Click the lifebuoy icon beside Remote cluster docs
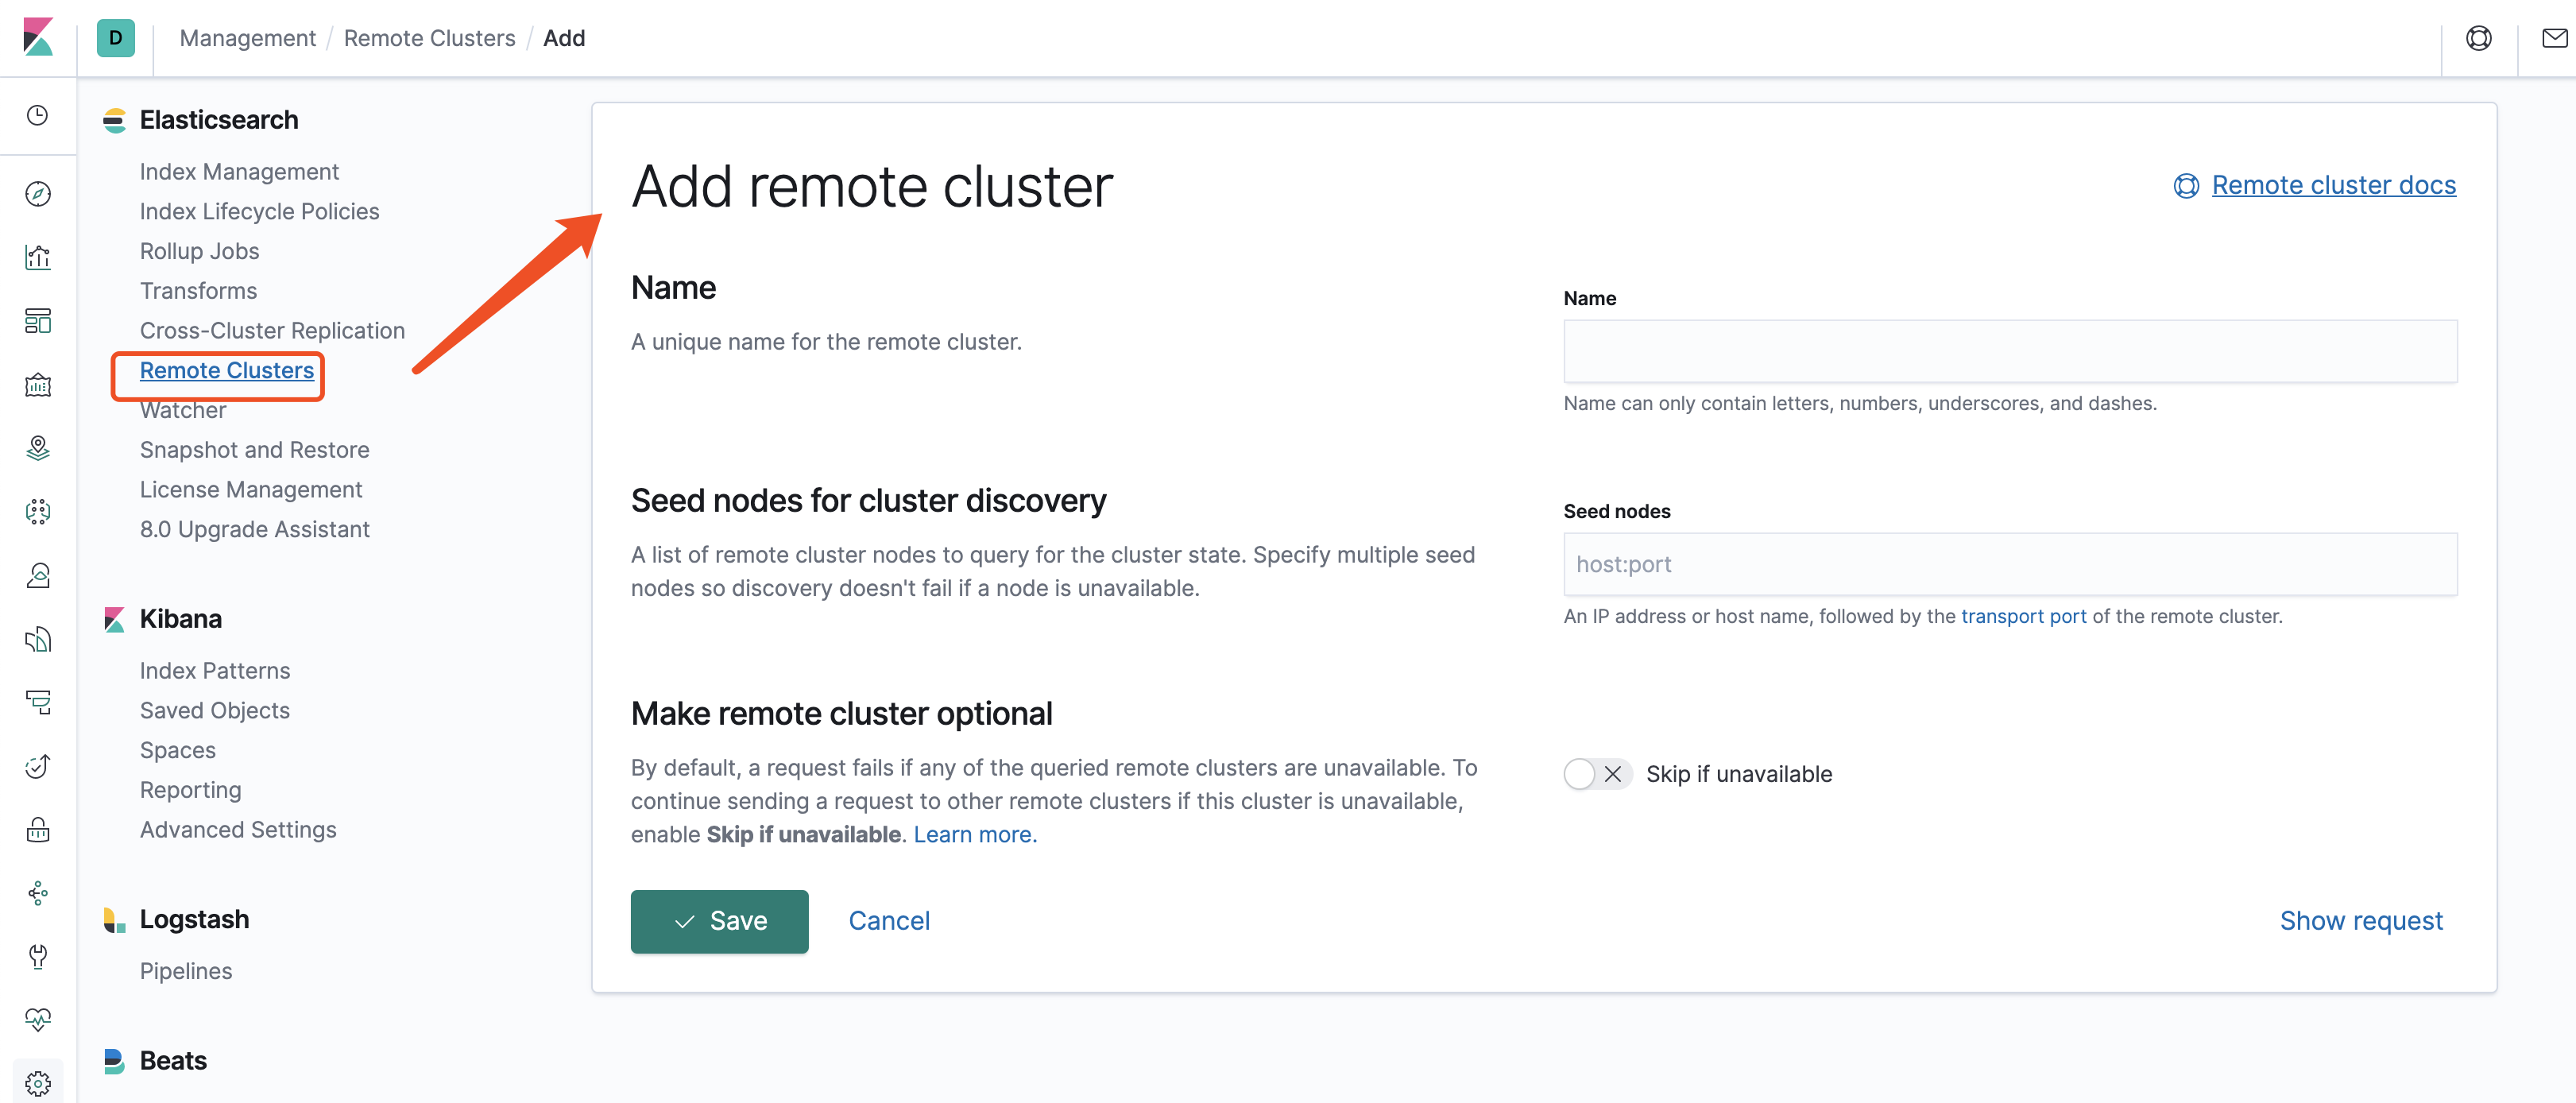 (2186, 186)
